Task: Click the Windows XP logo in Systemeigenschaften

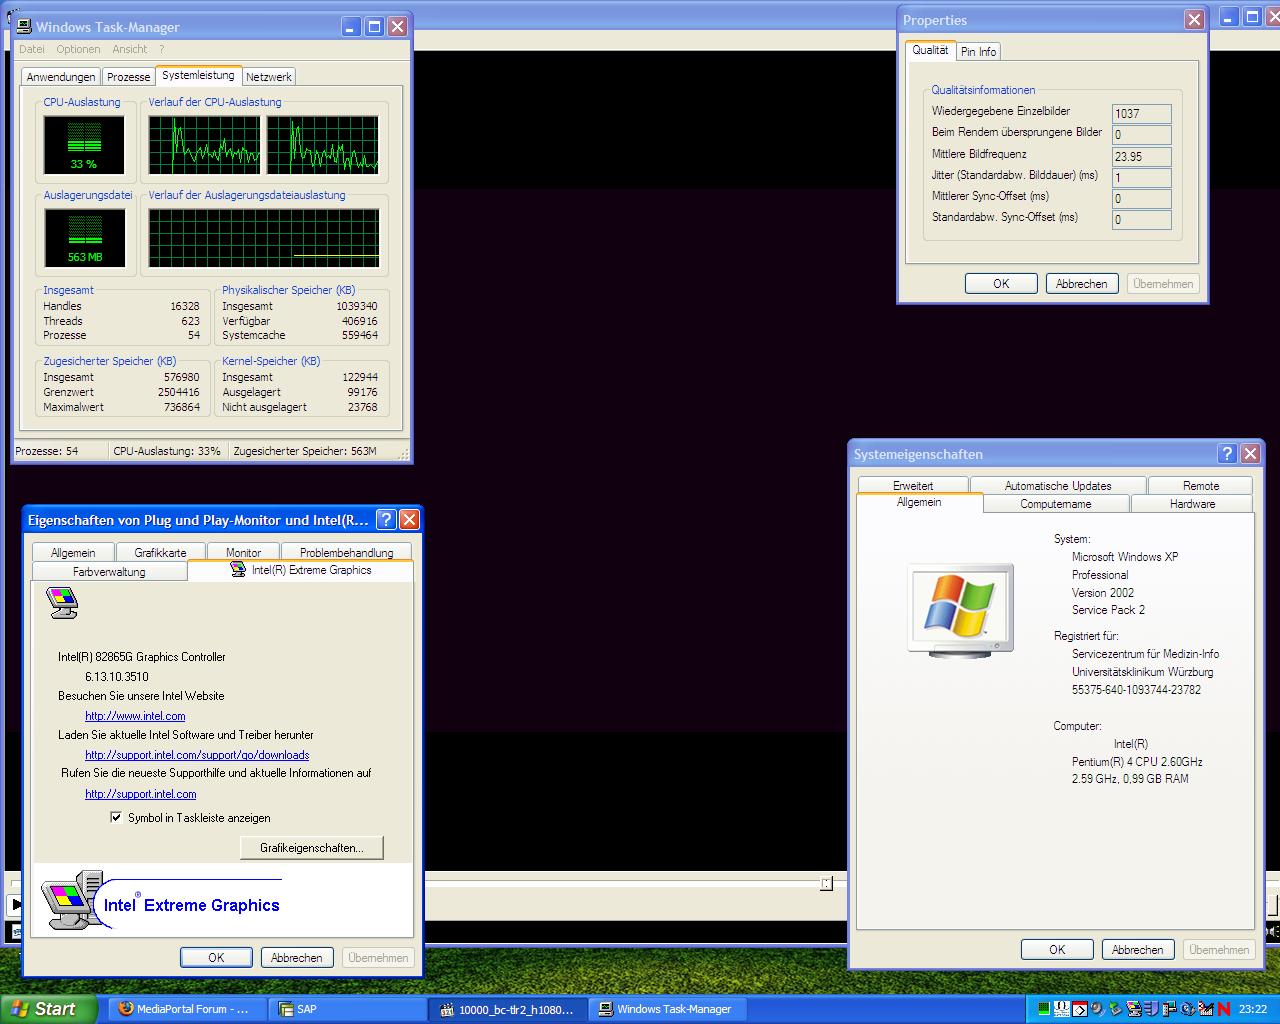Action: tap(960, 610)
